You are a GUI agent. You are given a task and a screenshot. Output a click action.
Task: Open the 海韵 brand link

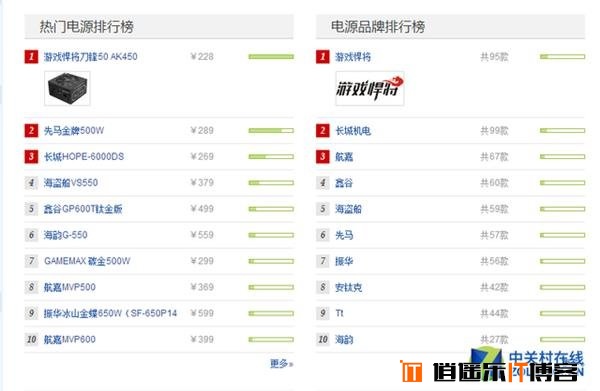[344, 339]
